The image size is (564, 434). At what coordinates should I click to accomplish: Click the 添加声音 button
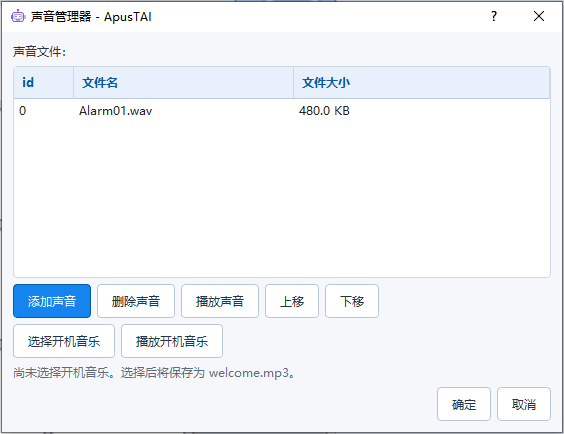52,301
